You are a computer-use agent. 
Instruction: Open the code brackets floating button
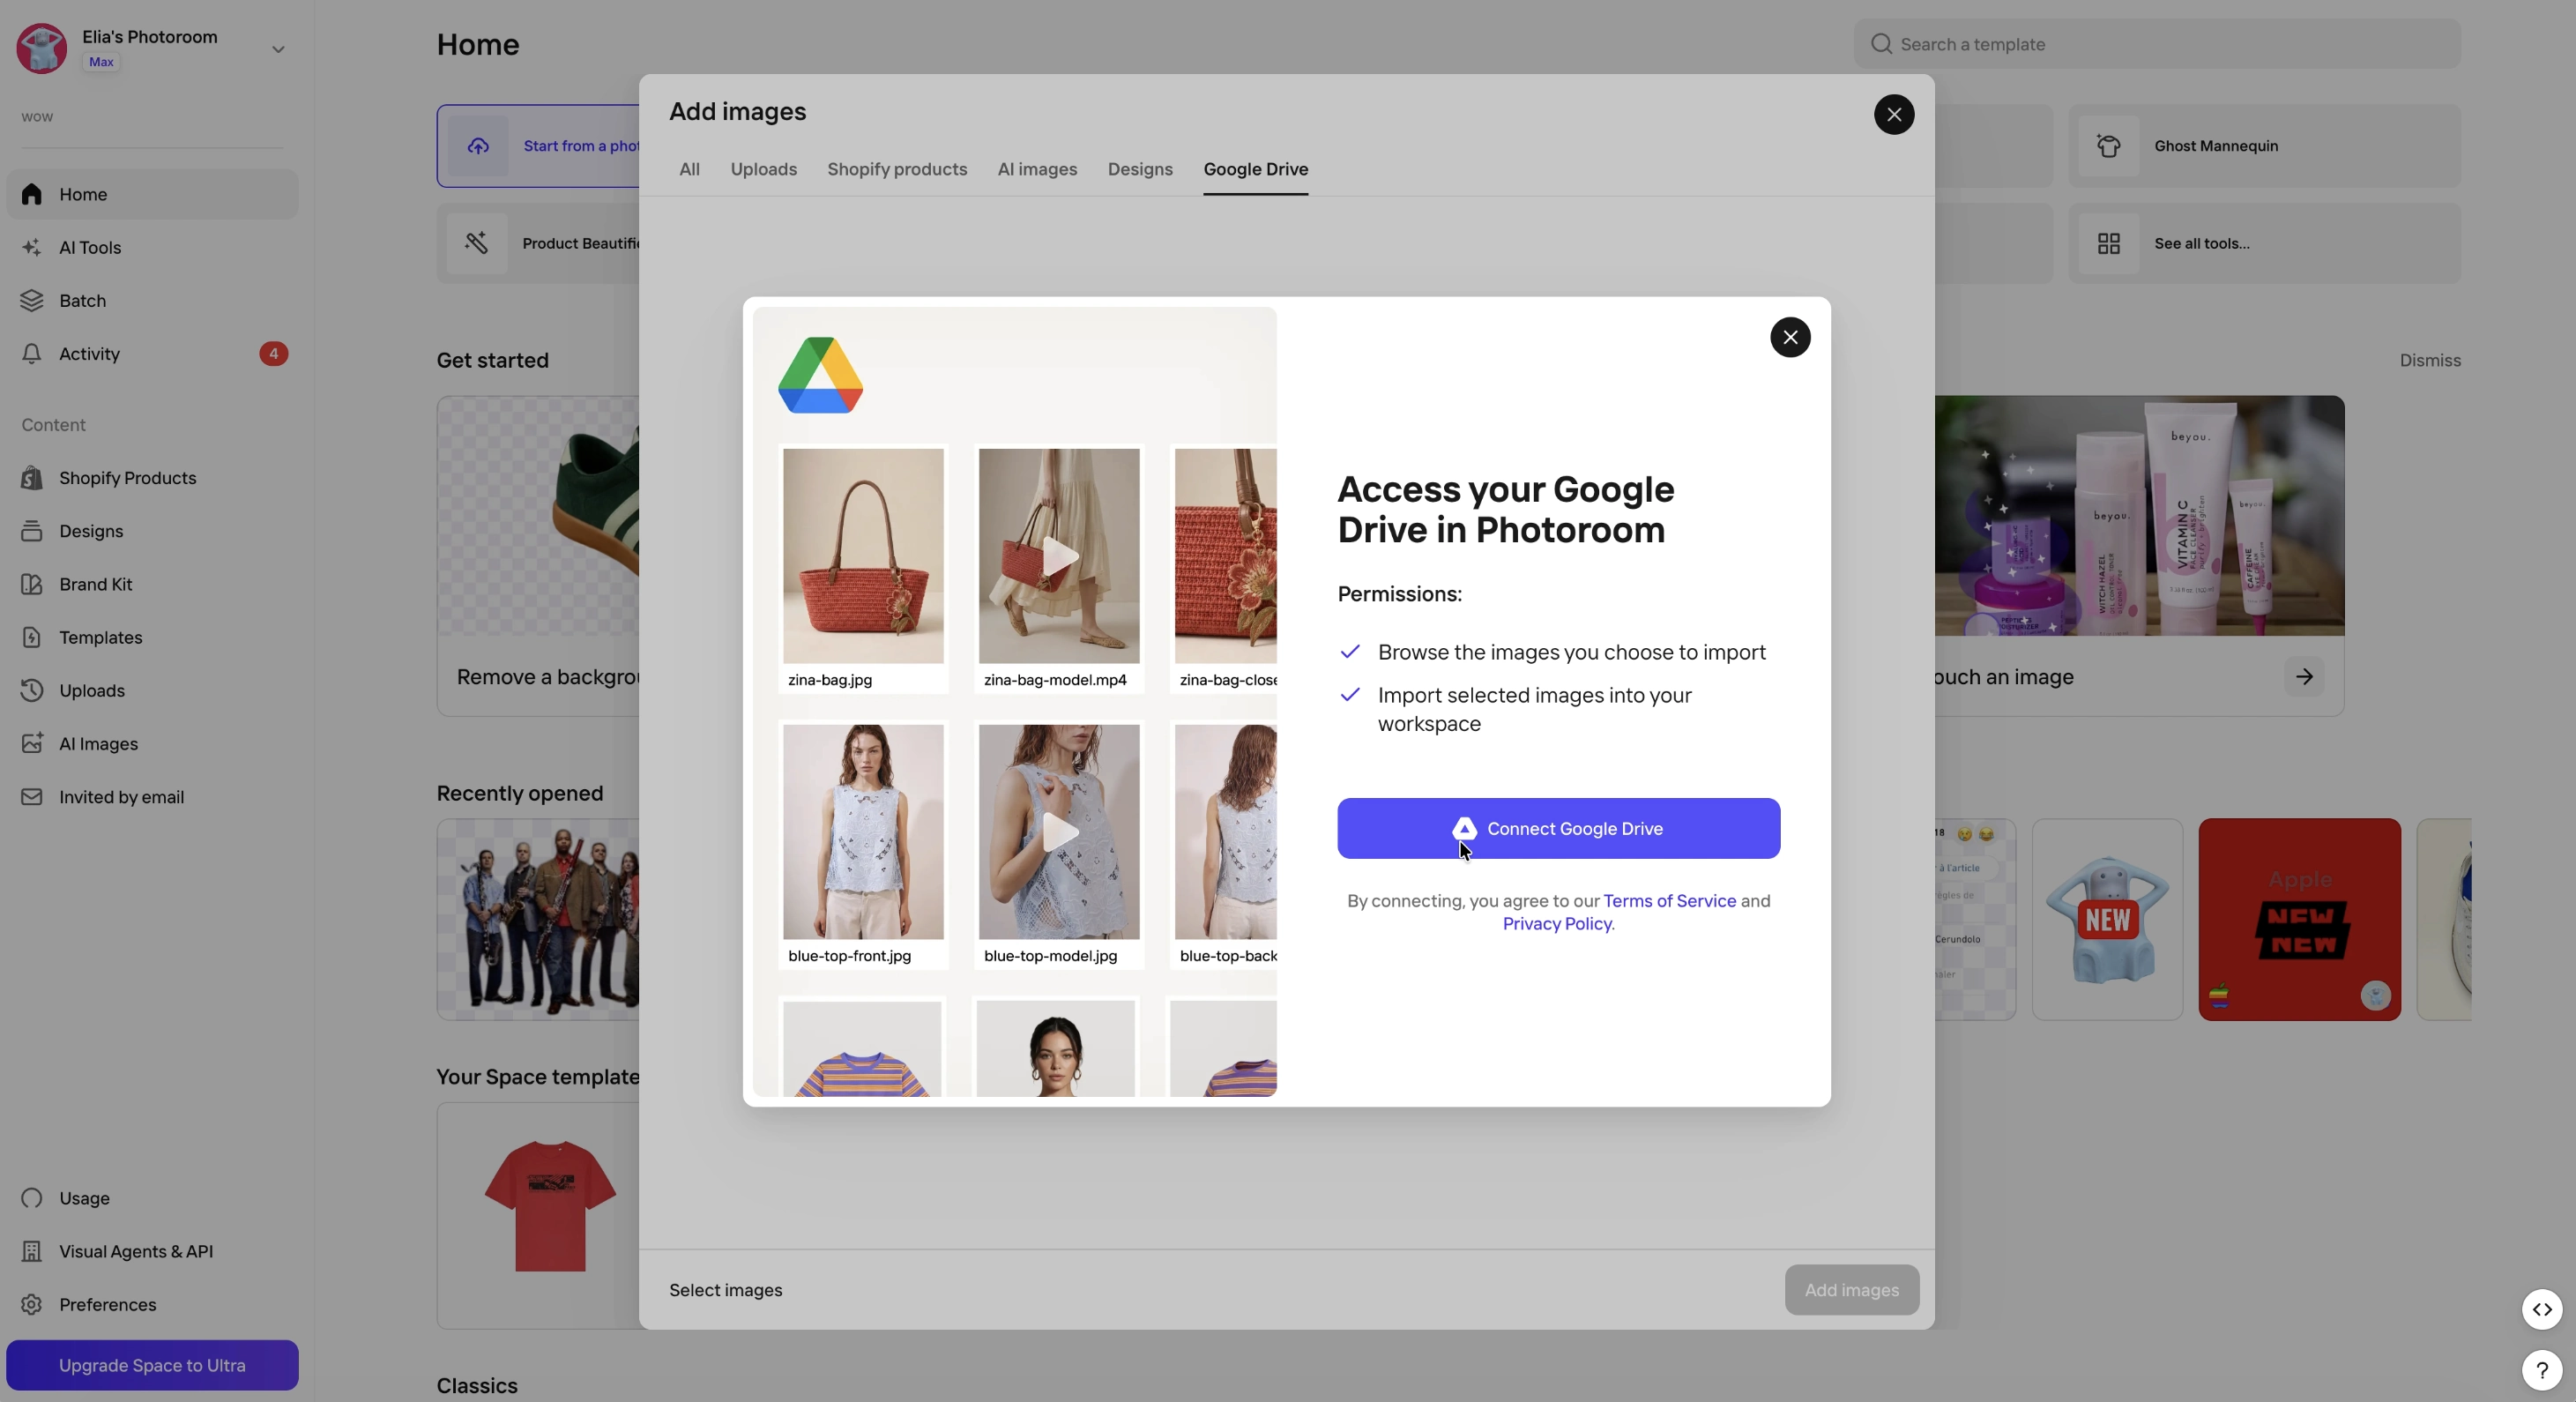[x=2542, y=1309]
